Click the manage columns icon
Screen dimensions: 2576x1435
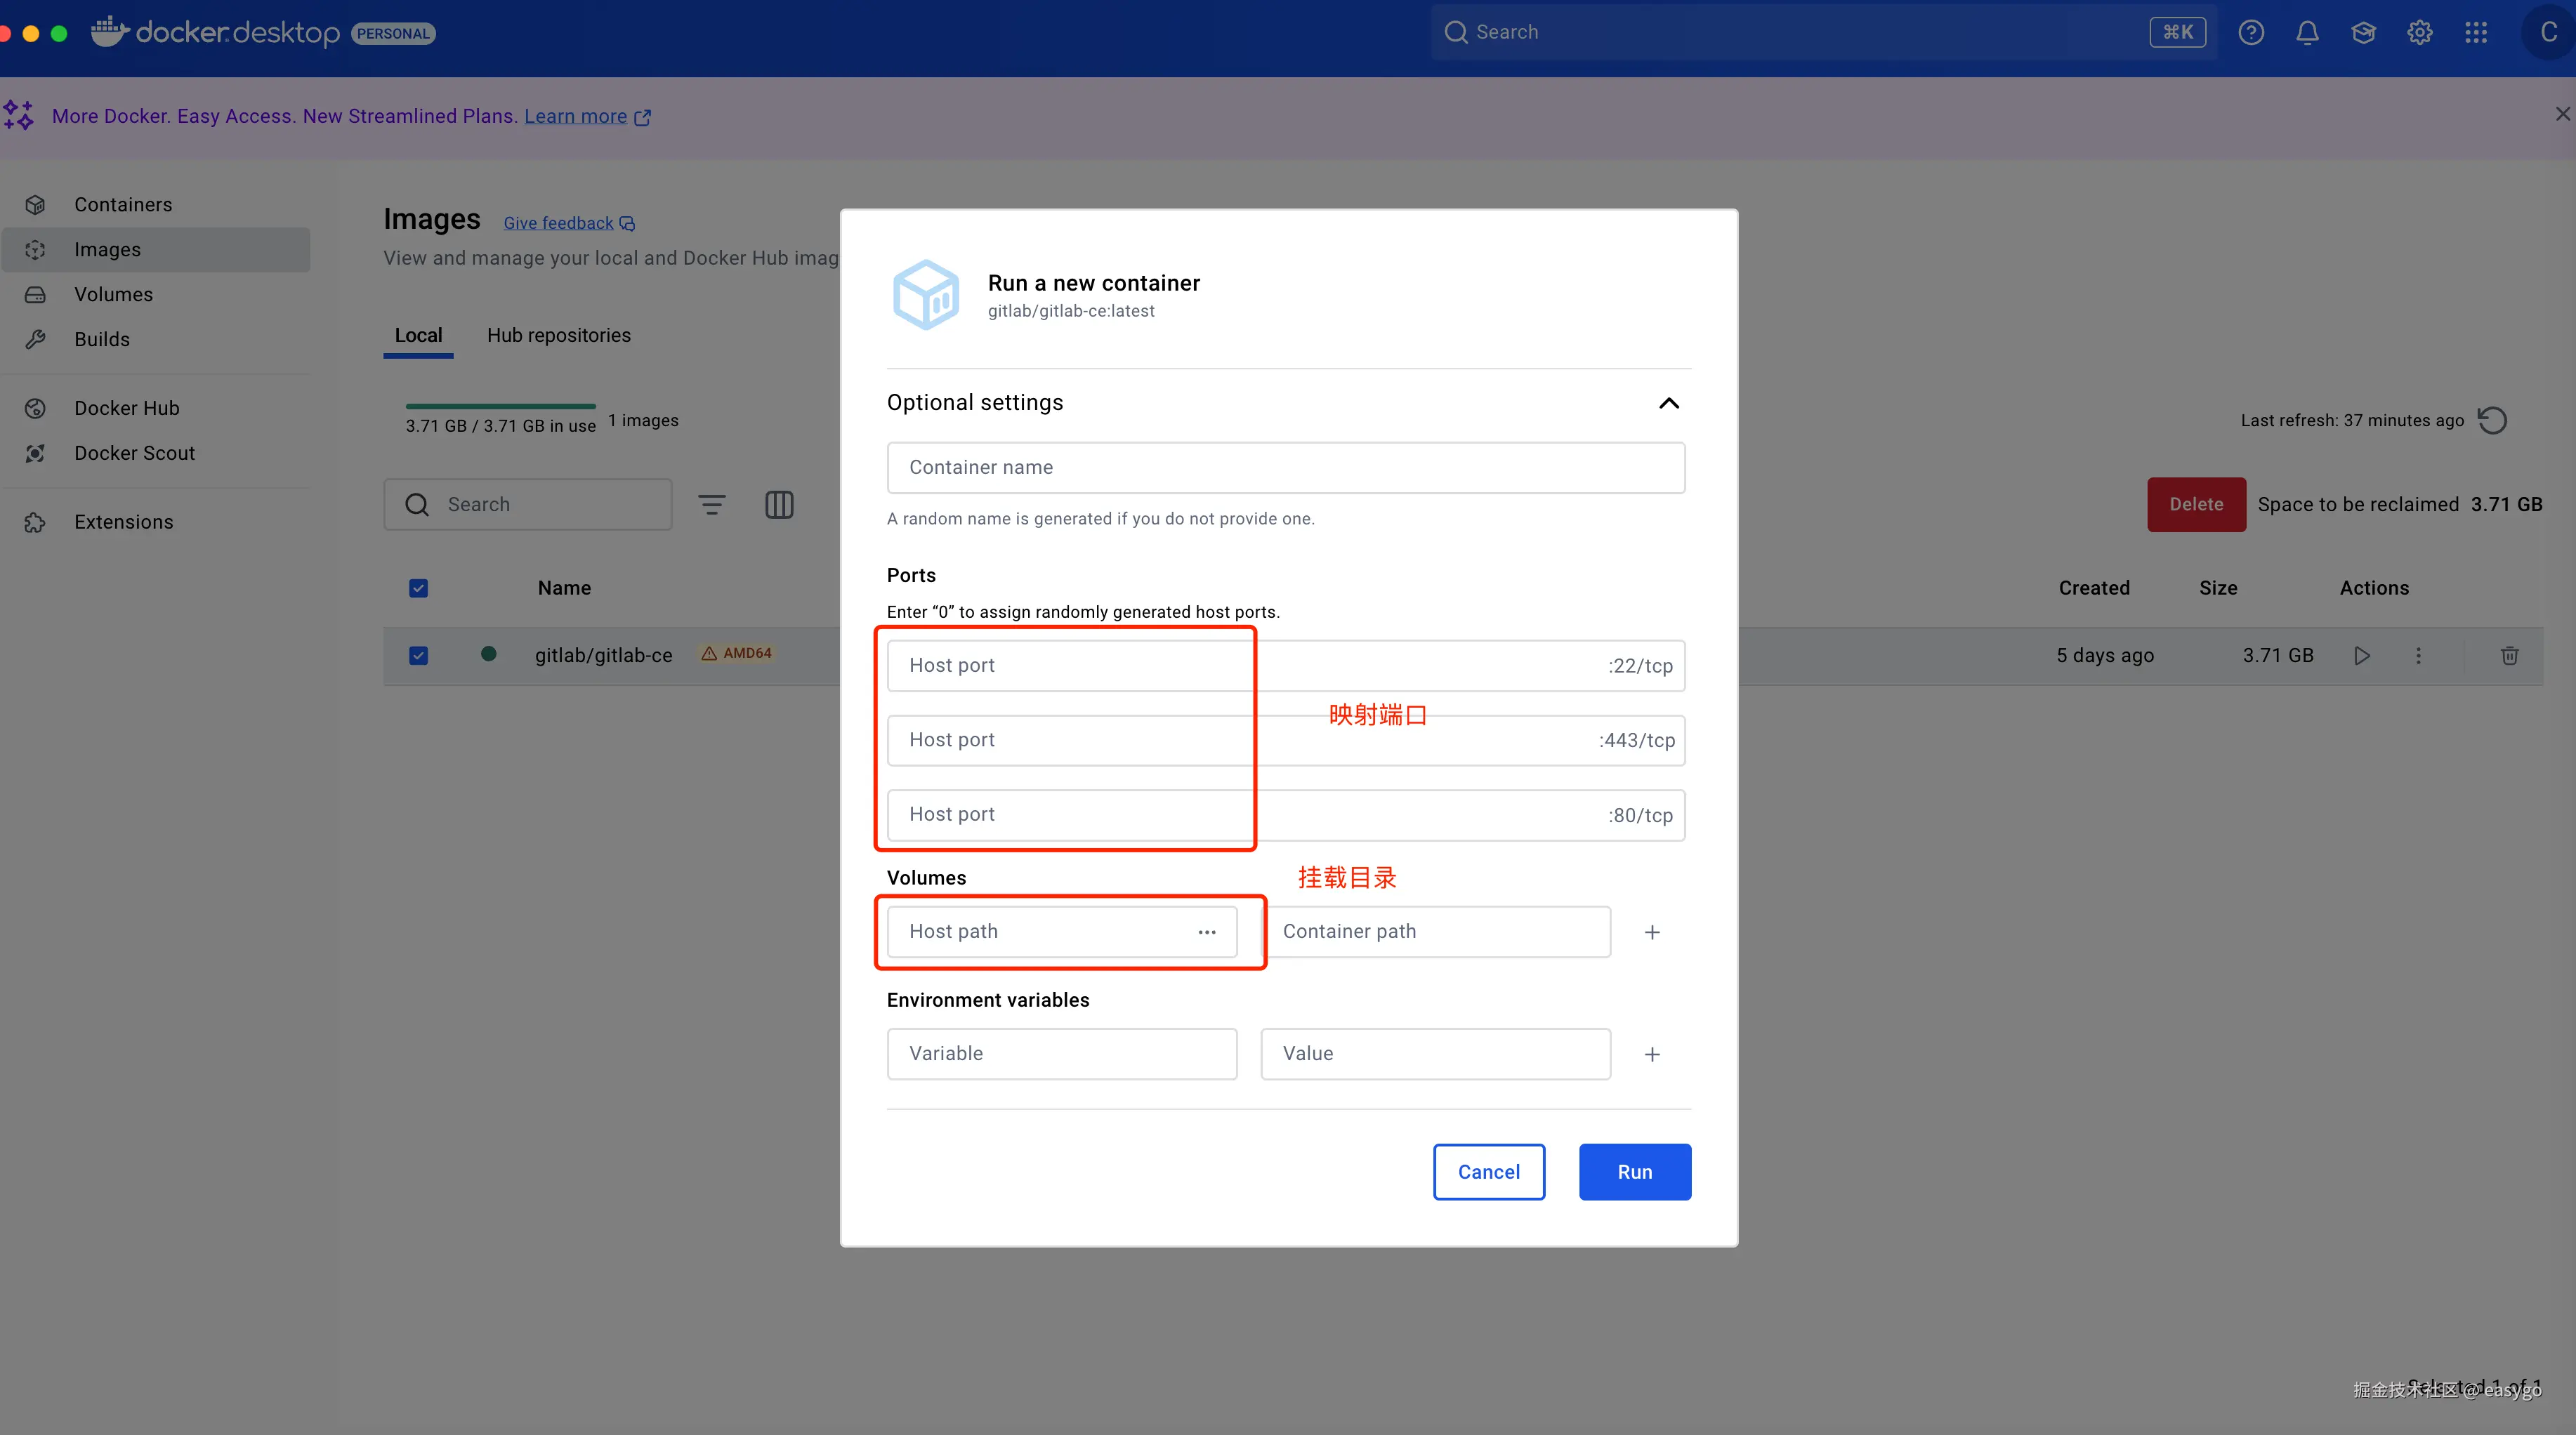779,504
